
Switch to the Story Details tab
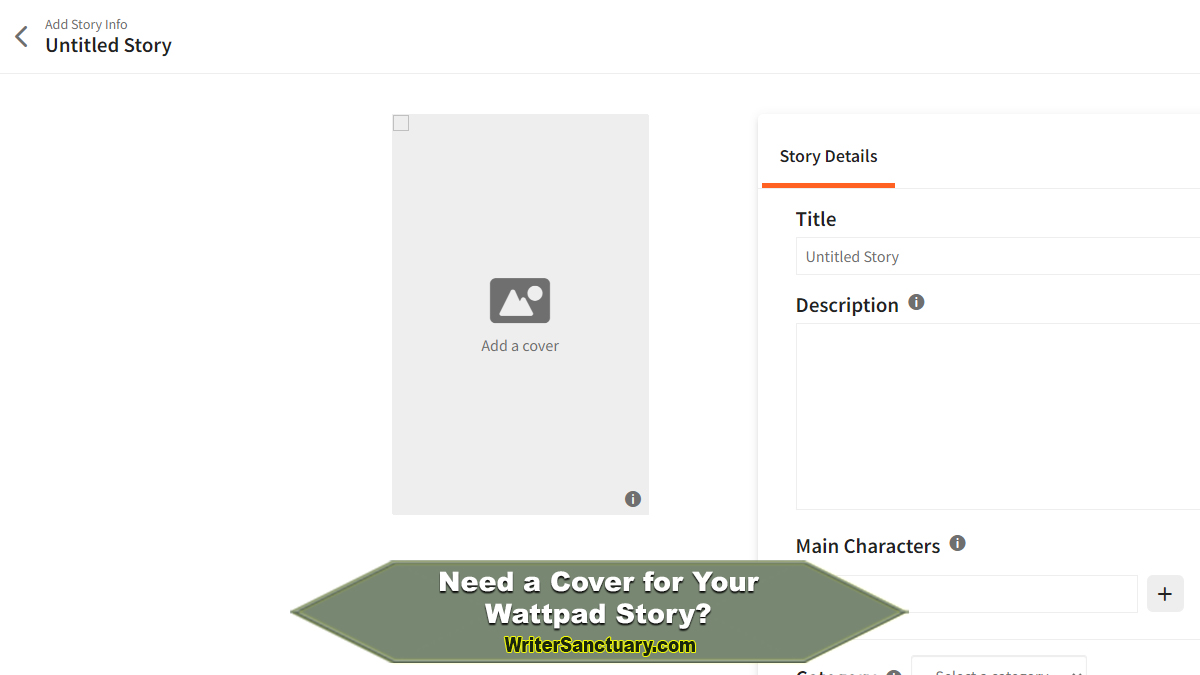pyautogui.click(x=828, y=156)
